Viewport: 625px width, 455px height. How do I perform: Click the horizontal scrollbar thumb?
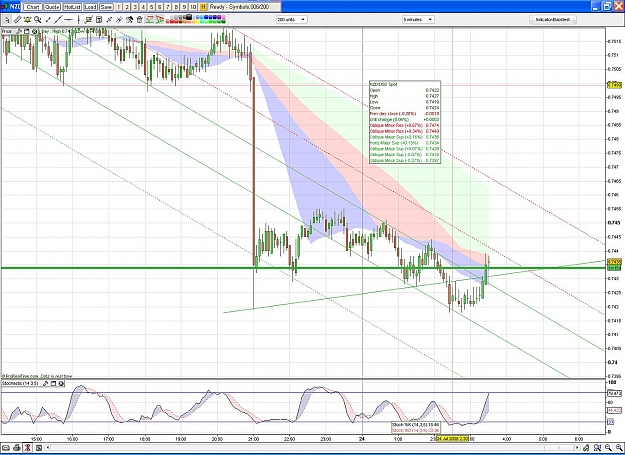pyautogui.click(x=559, y=447)
